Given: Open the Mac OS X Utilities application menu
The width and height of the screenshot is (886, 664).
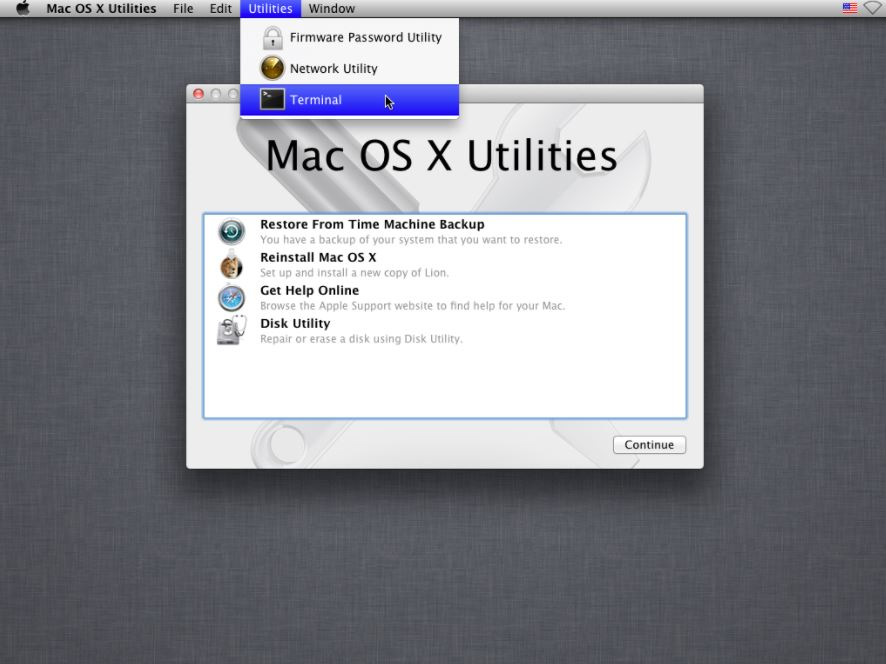Looking at the screenshot, I should pos(101,9).
